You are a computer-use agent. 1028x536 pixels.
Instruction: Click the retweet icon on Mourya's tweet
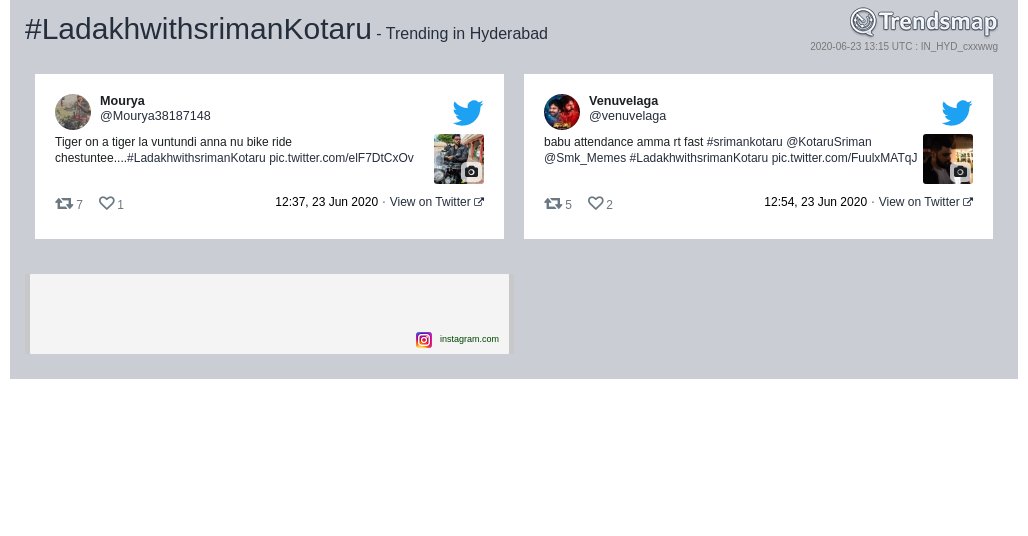coord(64,204)
